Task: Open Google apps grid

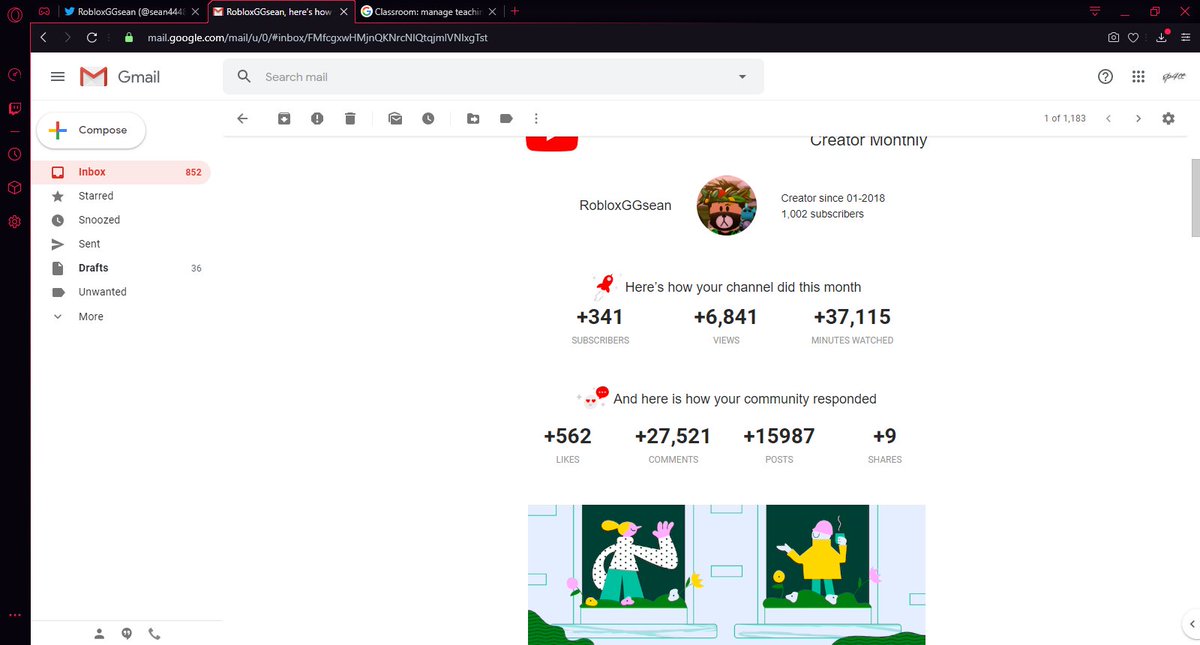Action: pyautogui.click(x=1138, y=77)
